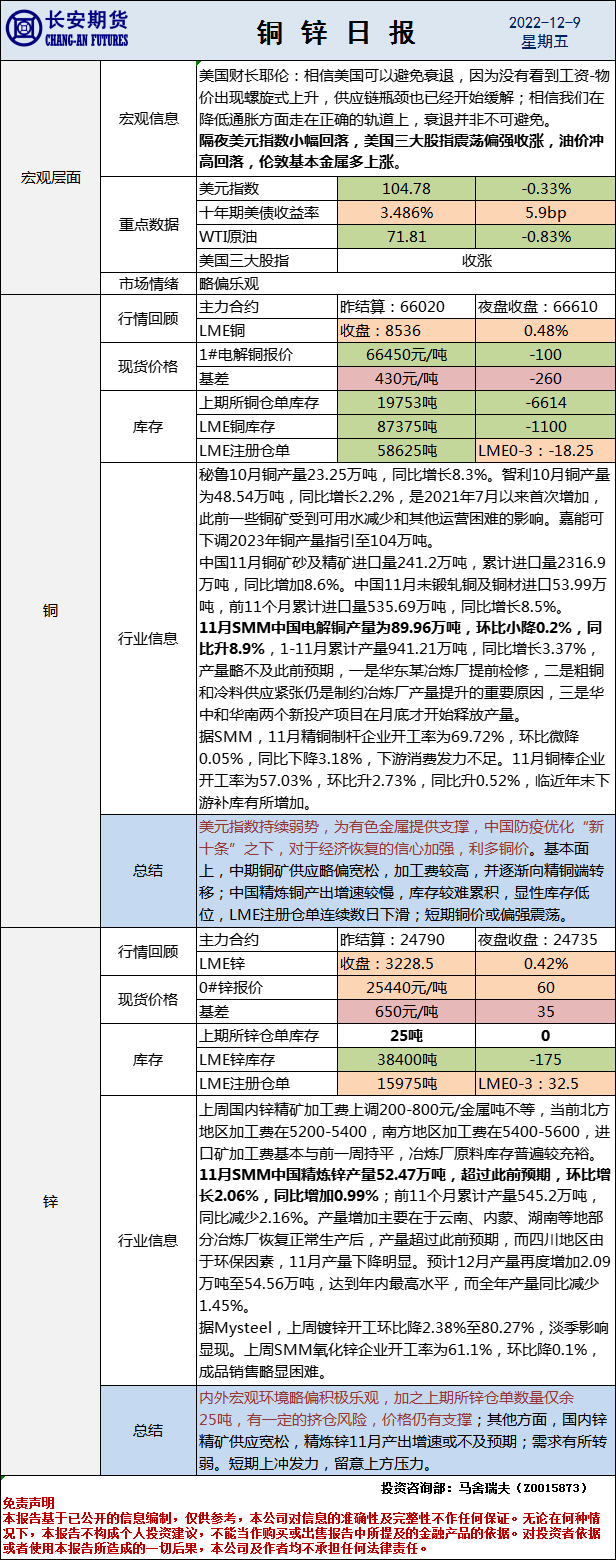Select the 5.9bp change cell
The width and height of the screenshot is (616, 1560).
pos(546,212)
